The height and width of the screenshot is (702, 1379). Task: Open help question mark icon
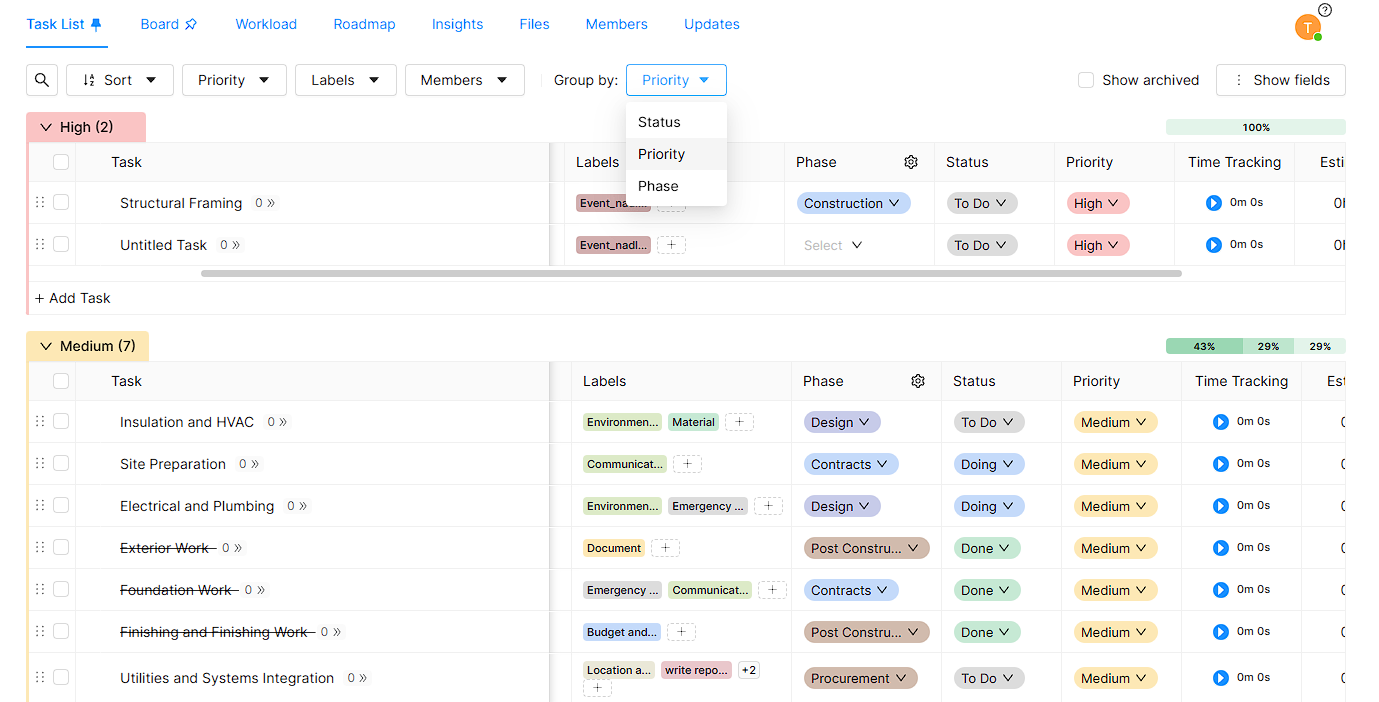pos(1325,10)
